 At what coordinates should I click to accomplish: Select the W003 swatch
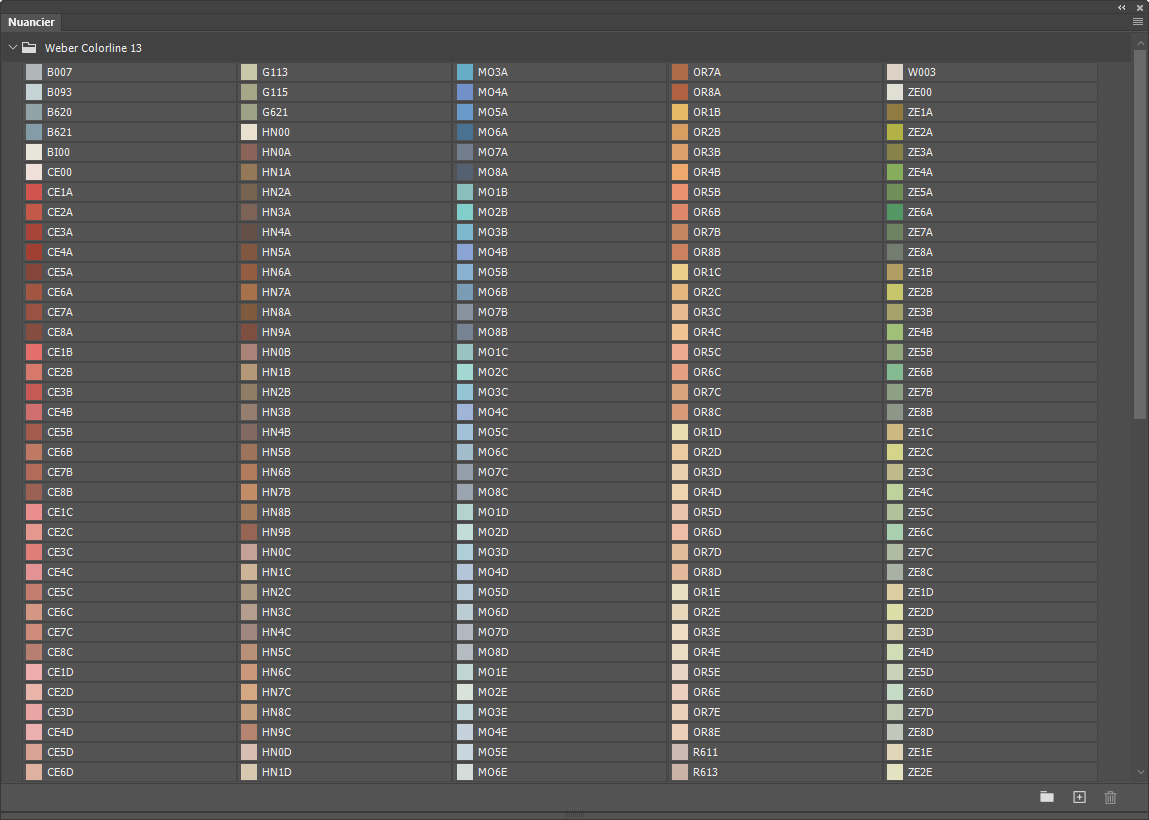pyautogui.click(x=991, y=72)
